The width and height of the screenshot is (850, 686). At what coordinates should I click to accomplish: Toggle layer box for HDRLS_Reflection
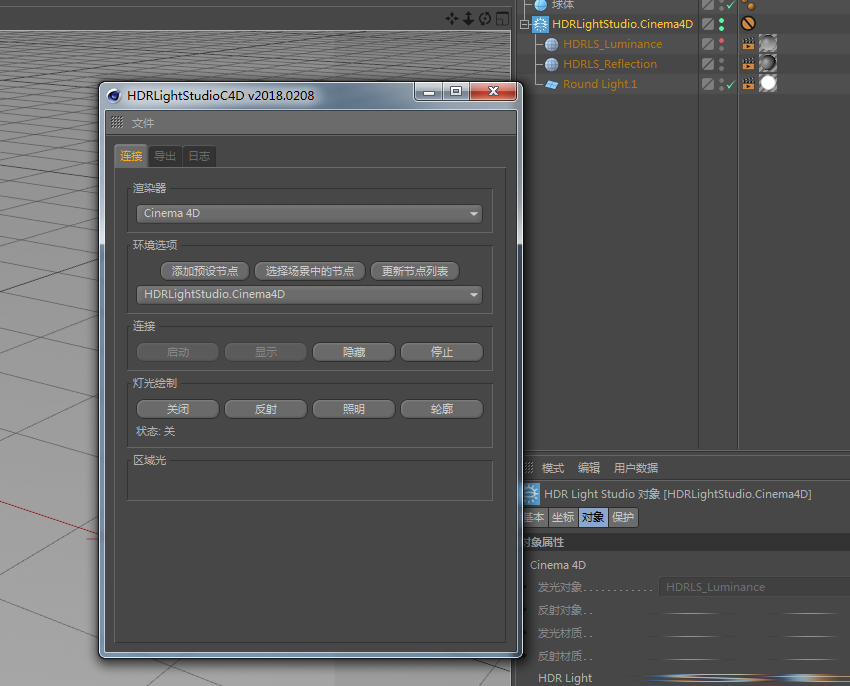tap(707, 64)
